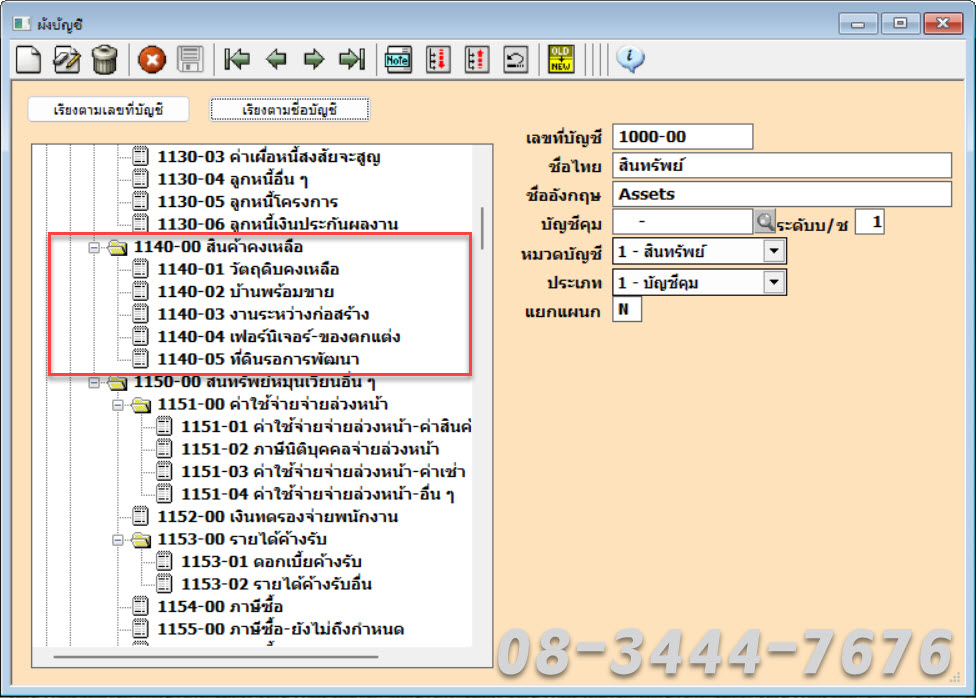Screen dimensions: 976x698
Task: Click document icon of 1152-00 row
Action: point(141,516)
